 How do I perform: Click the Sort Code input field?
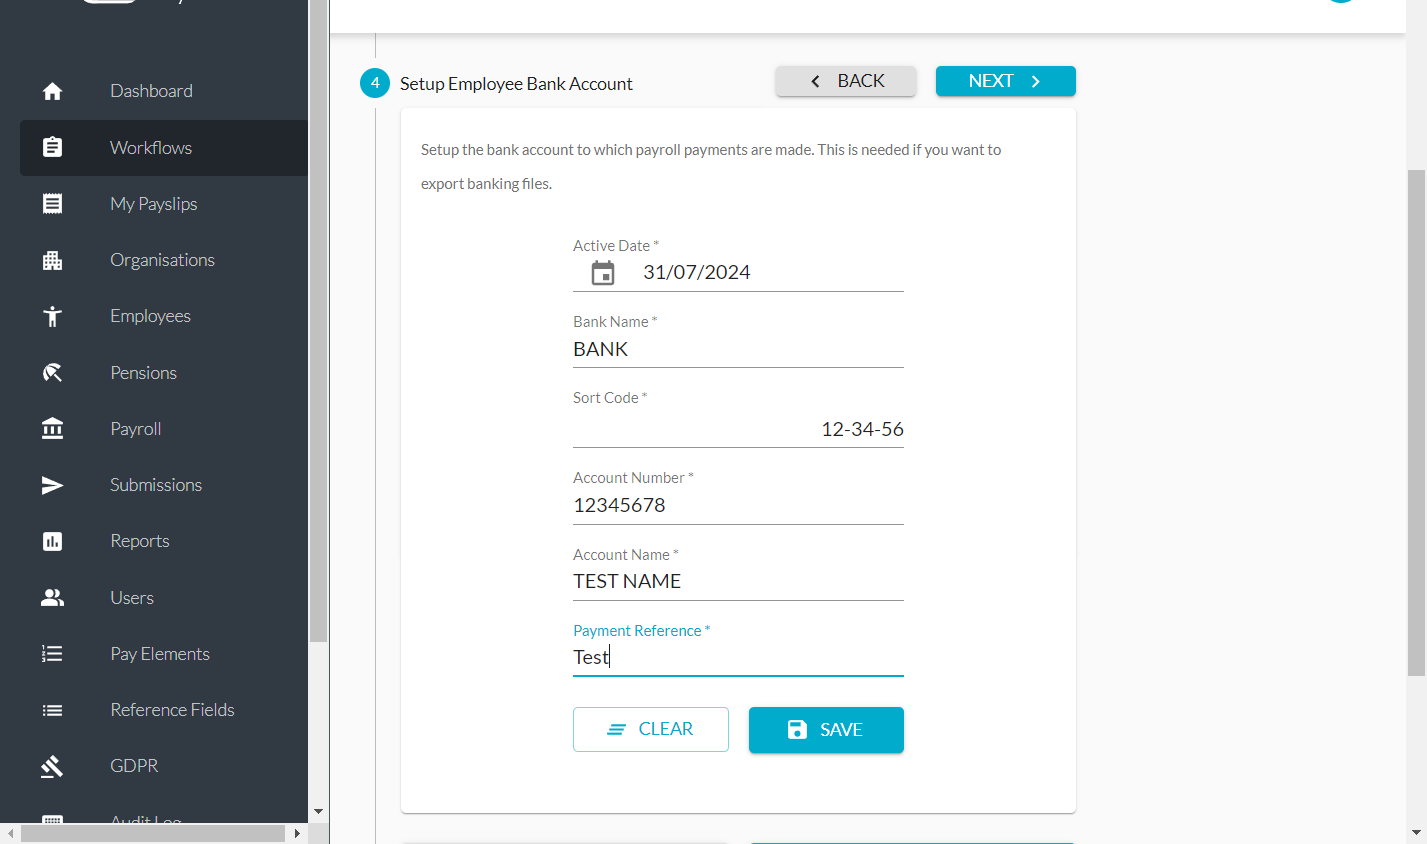(x=738, y=429)
